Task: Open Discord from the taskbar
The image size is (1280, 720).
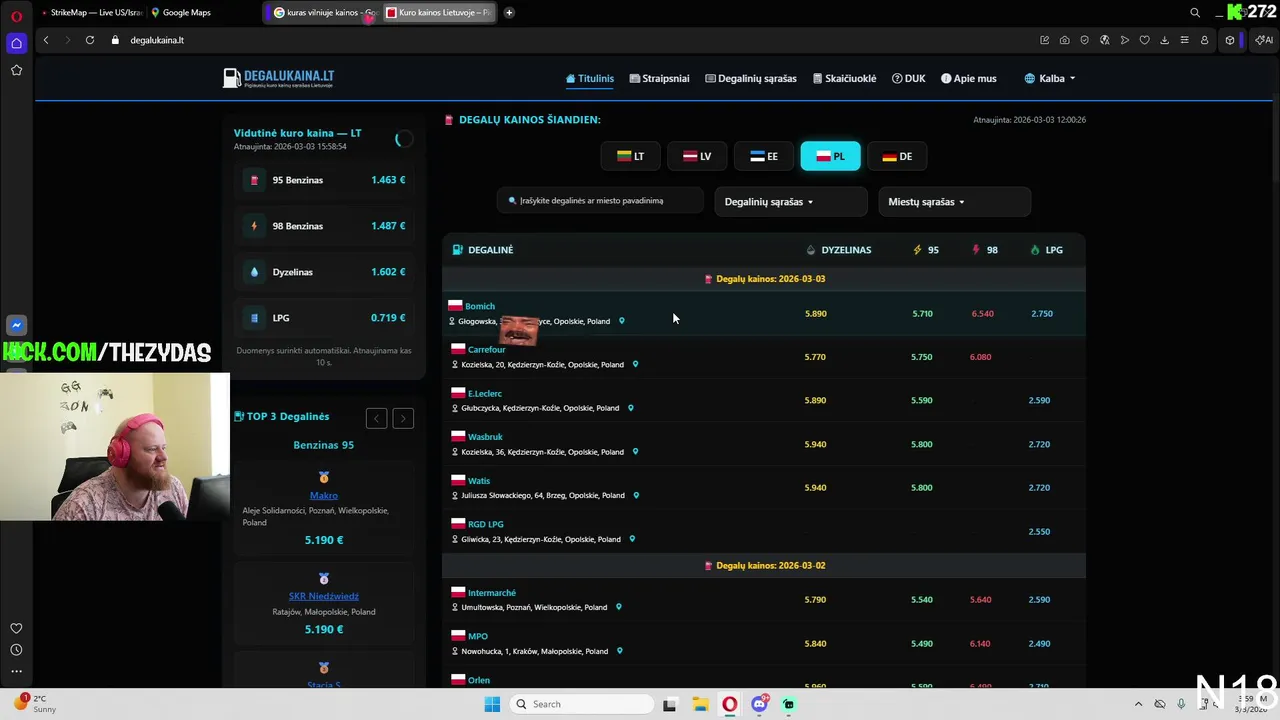Action: (x=759, y=704)
